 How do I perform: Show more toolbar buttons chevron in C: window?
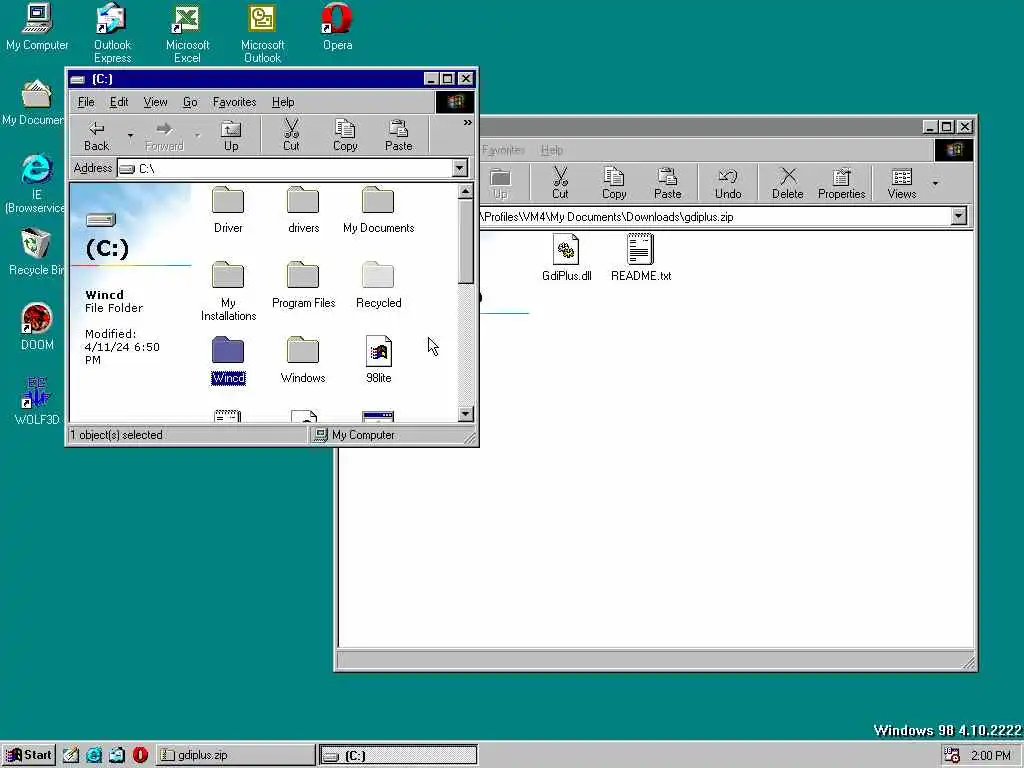coord(468,122)
